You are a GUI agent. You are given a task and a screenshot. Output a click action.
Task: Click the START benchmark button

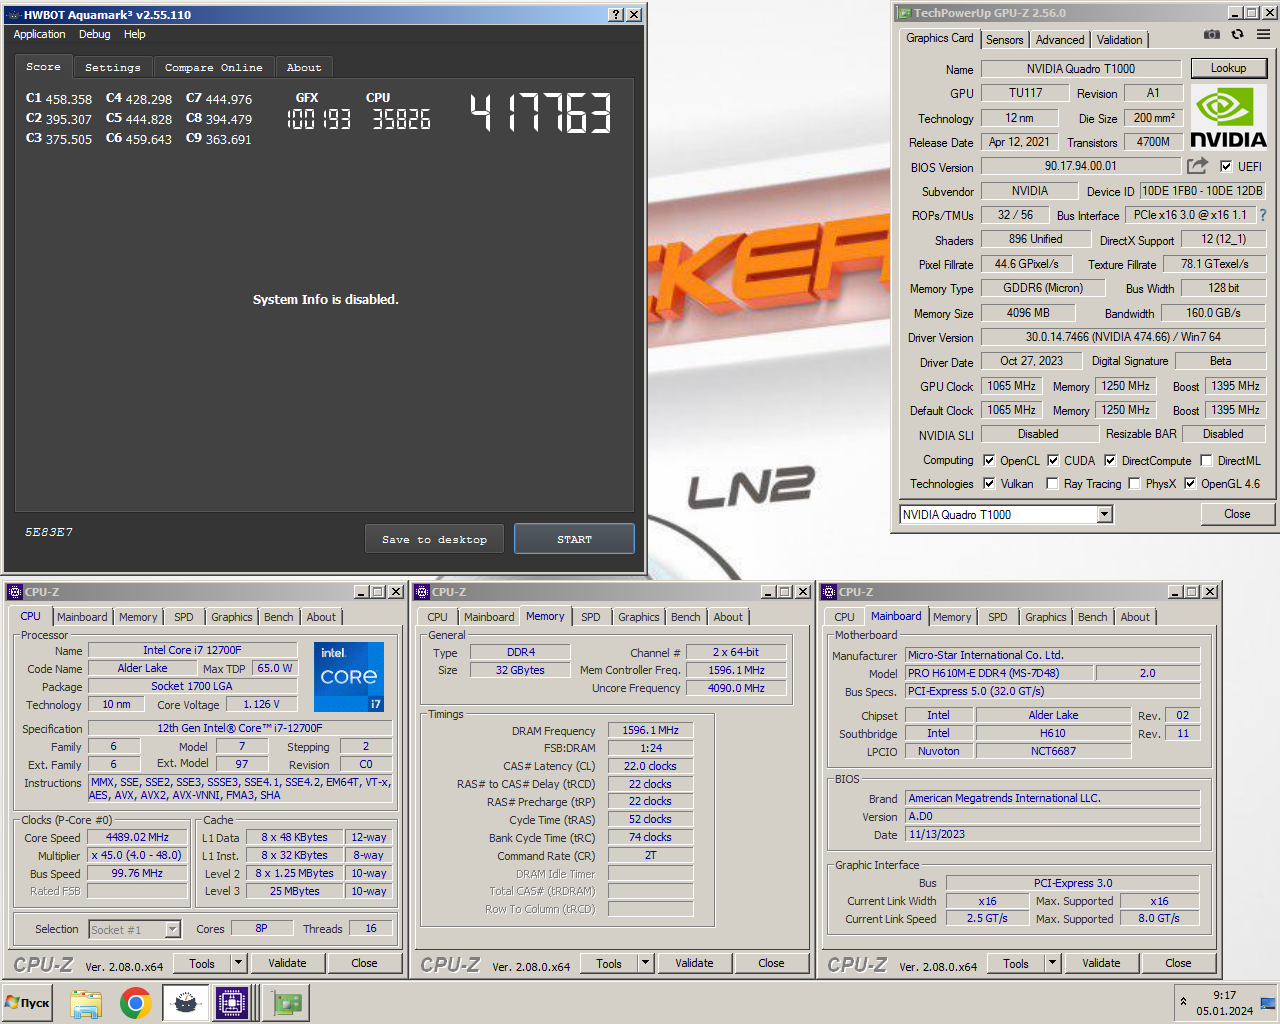pyautogui.click(x=574, y=539)
